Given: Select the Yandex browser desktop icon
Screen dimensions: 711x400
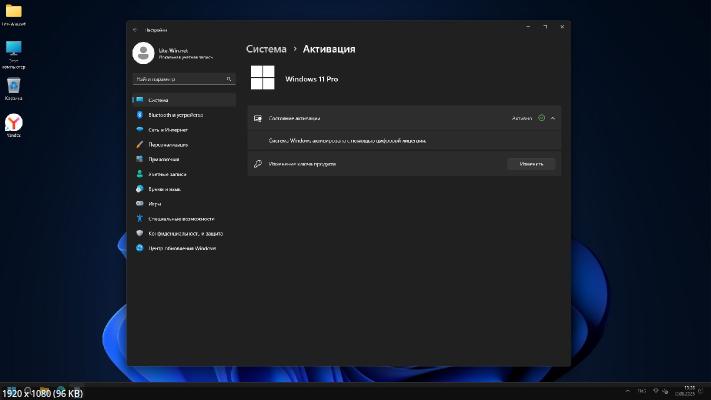Looking at the screenshot, I should [14, 123].
